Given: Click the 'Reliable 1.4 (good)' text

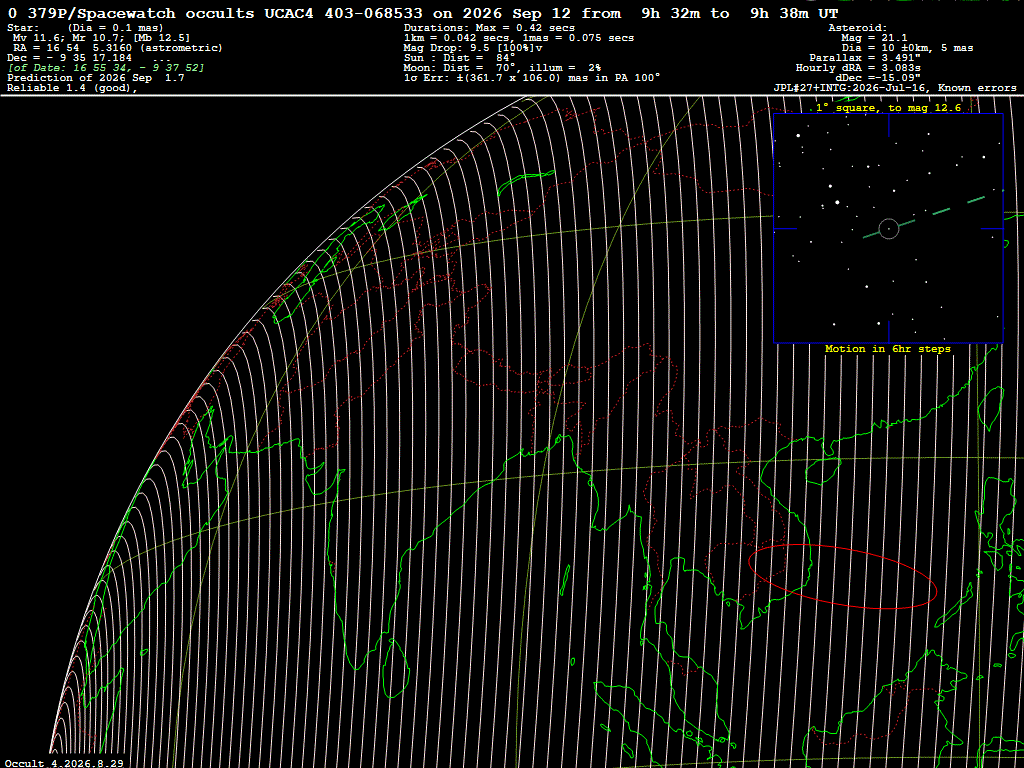Looking at the screenshot, I should [x=72, y=88].
